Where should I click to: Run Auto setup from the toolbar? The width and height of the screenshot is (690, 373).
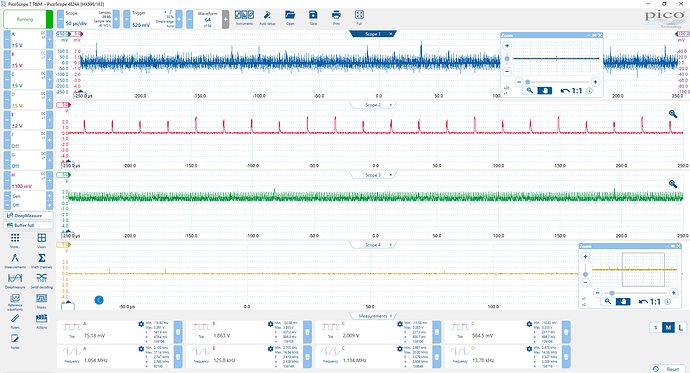267,15
